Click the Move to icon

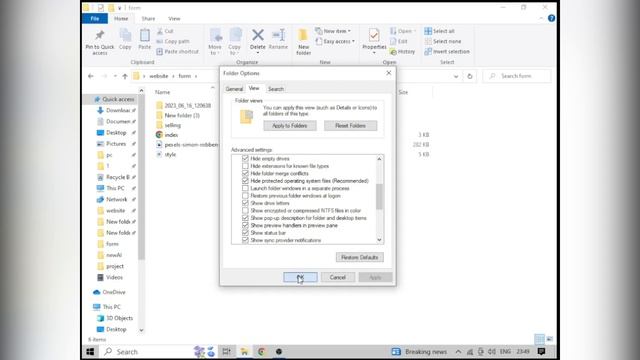click(216, 36)
